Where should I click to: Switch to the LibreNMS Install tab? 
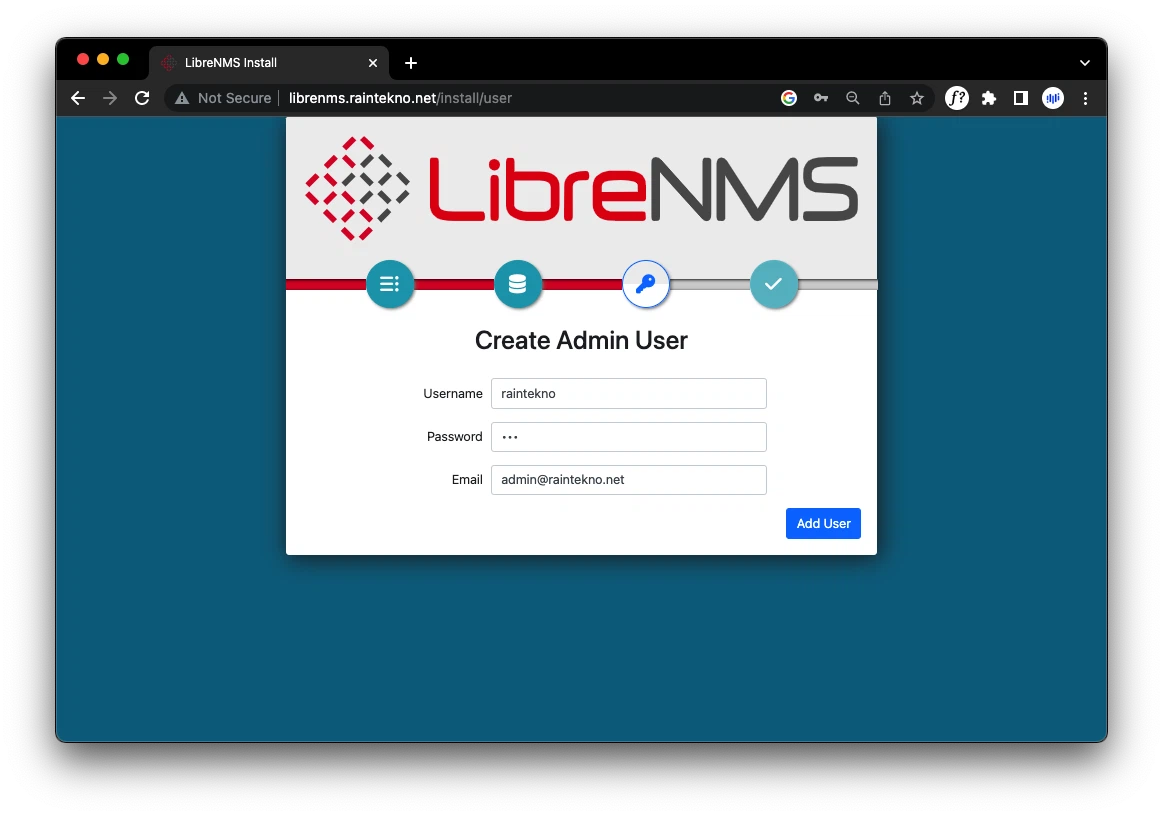(x=260, y=62)
